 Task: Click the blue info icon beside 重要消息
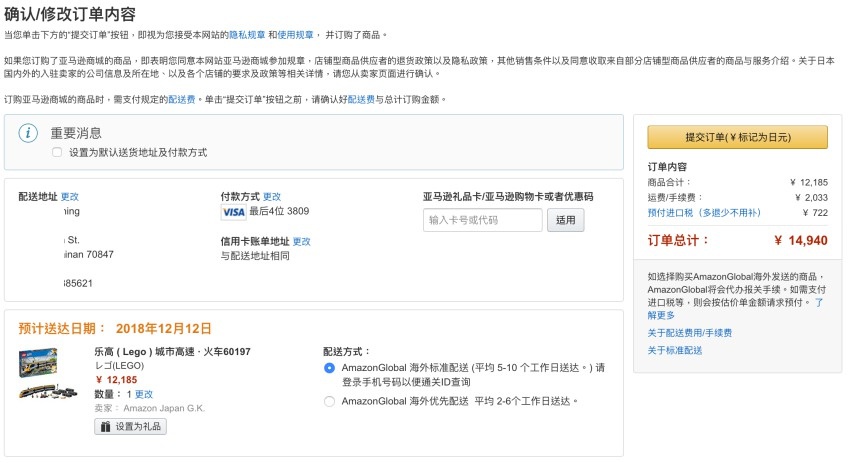(30, 133)
